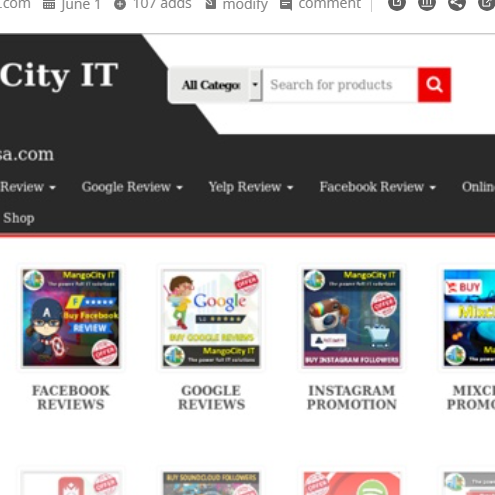Click the 'June 1' date text
This screenshot has width=495, height=495.
80,5
